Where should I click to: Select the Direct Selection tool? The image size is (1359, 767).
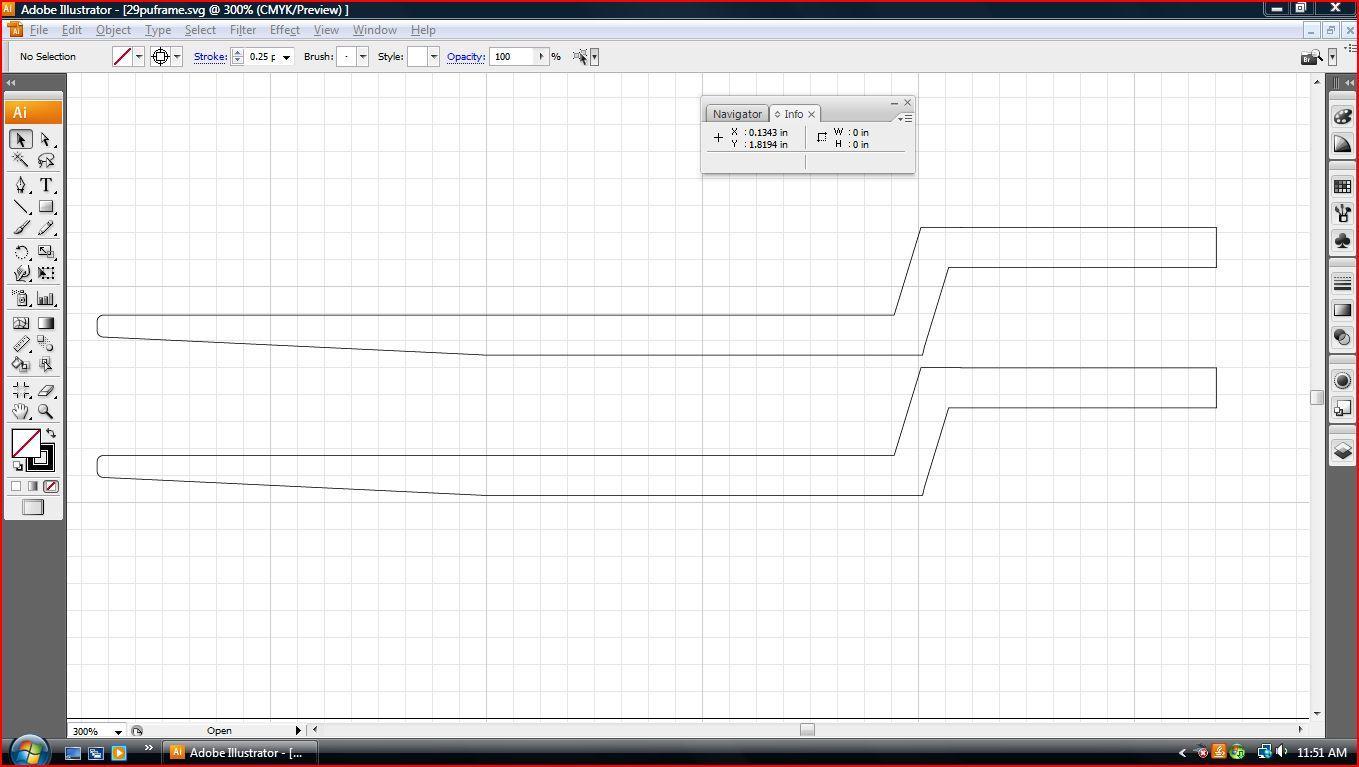[x=46, y=139]
